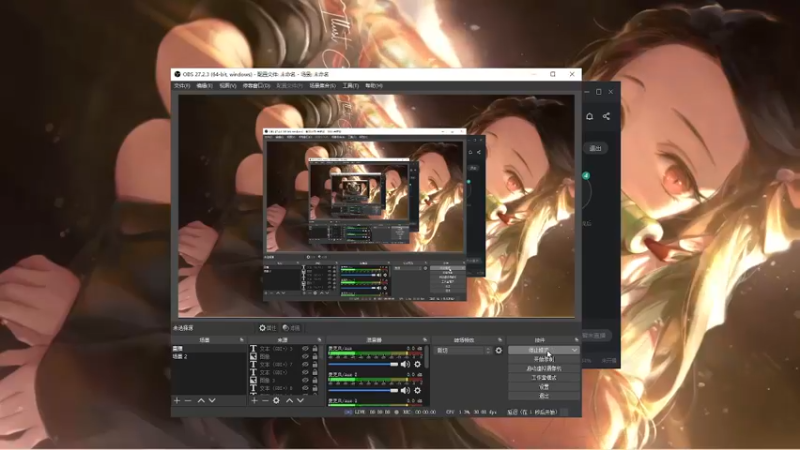
Task: Click 退出 exit button in Controls panel
Action: (544, 396)
